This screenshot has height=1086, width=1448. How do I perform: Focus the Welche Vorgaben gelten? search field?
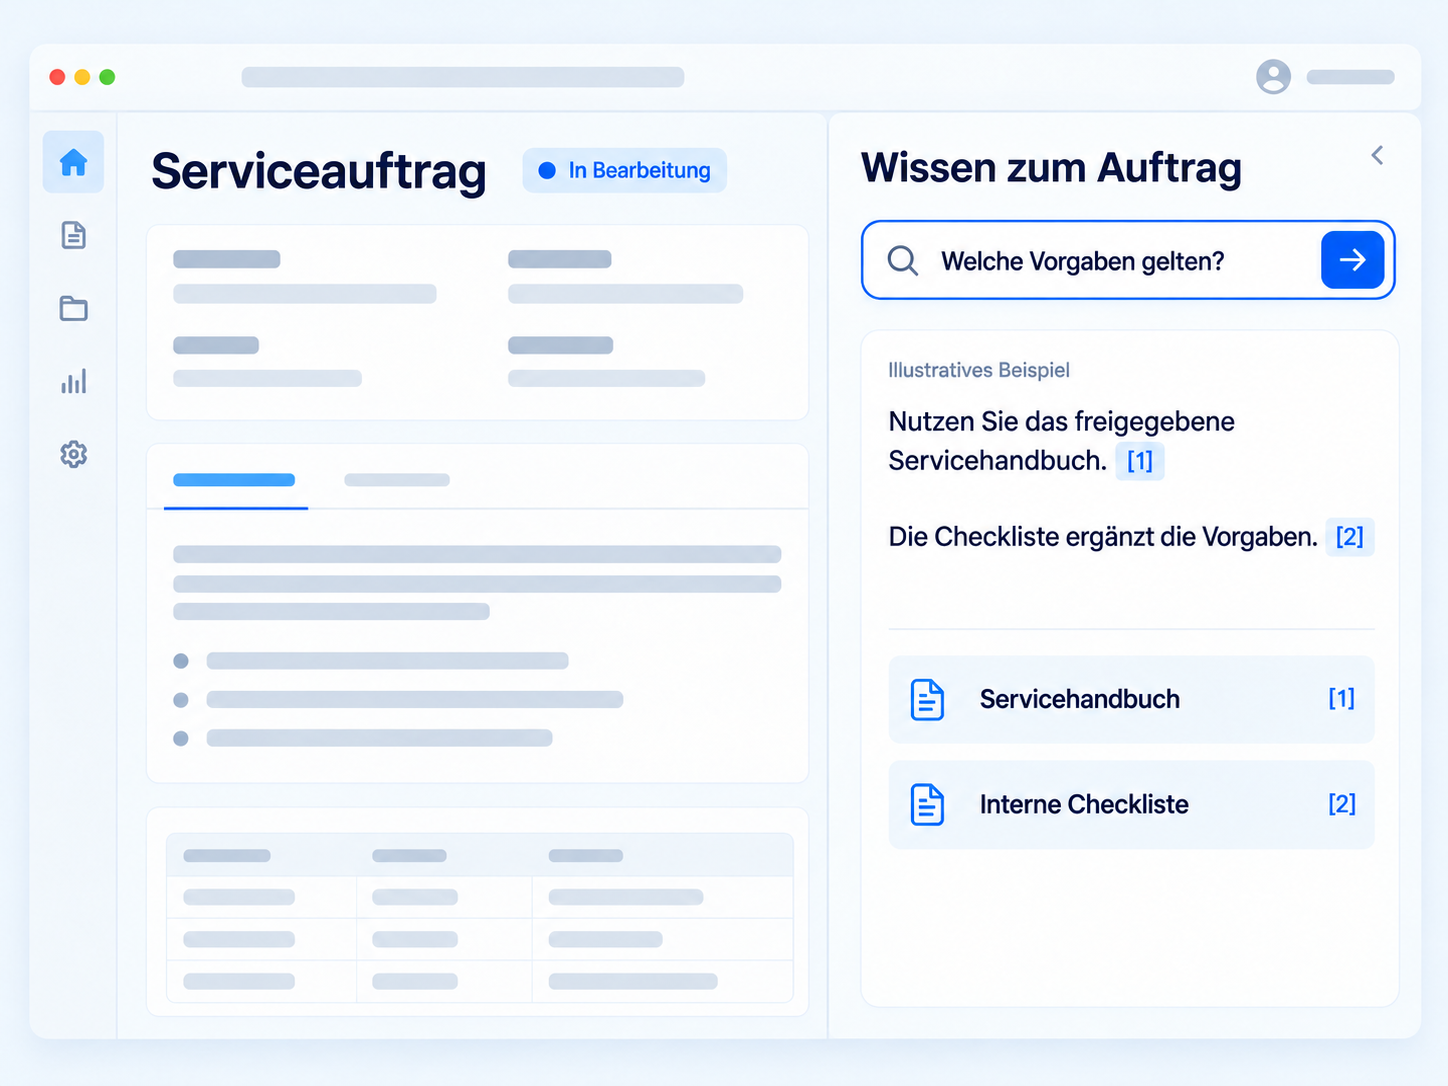[x=1128, y=260]
